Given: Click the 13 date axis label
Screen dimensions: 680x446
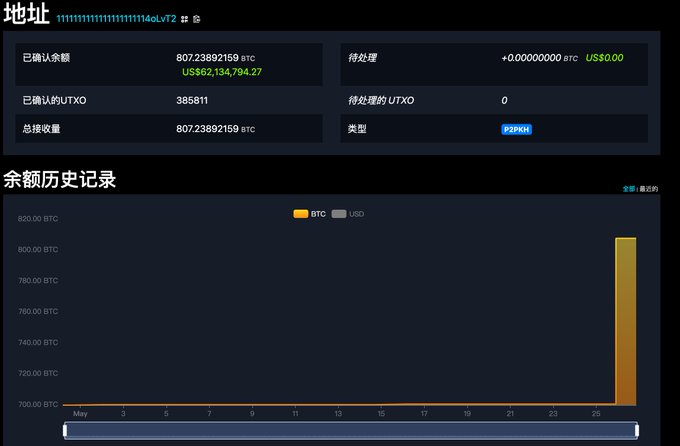Looking at the screenshot, I should click(338, 413).
